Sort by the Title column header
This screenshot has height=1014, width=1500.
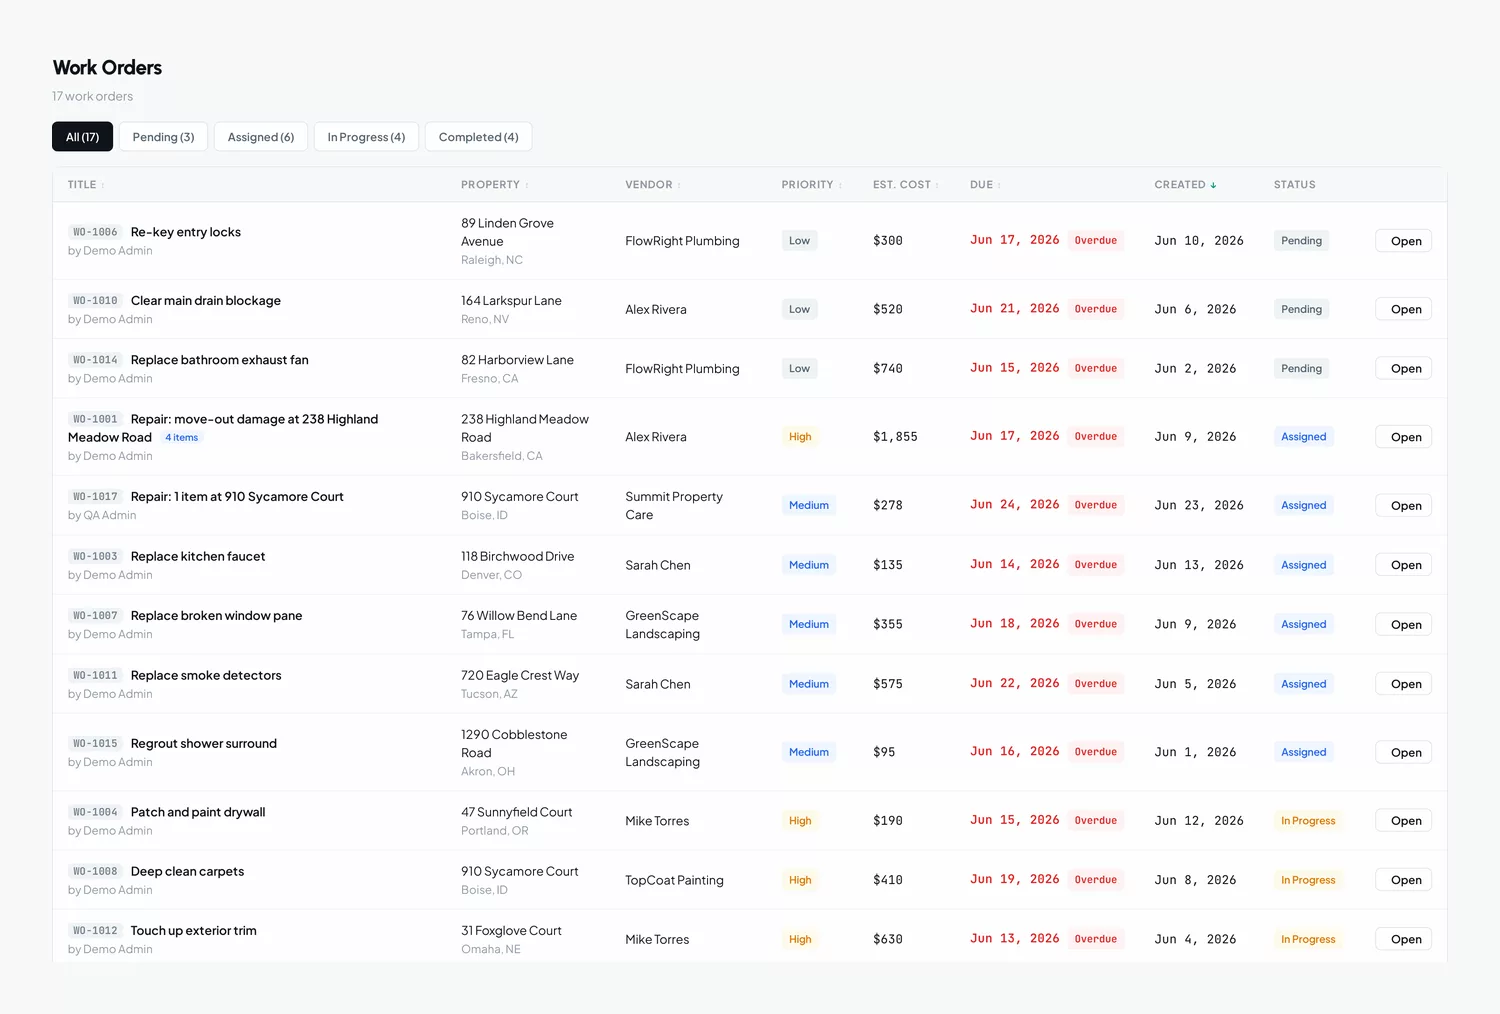86,185
